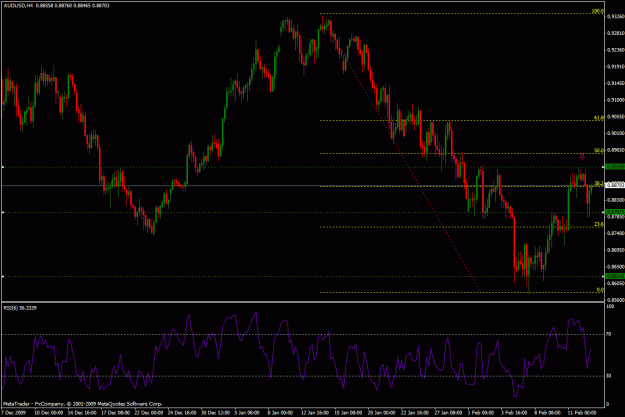Screen dimensions: 625x417
Task: Click the 0.92810 price axis value
Action: pyautogui.click(x=615, y=33)
